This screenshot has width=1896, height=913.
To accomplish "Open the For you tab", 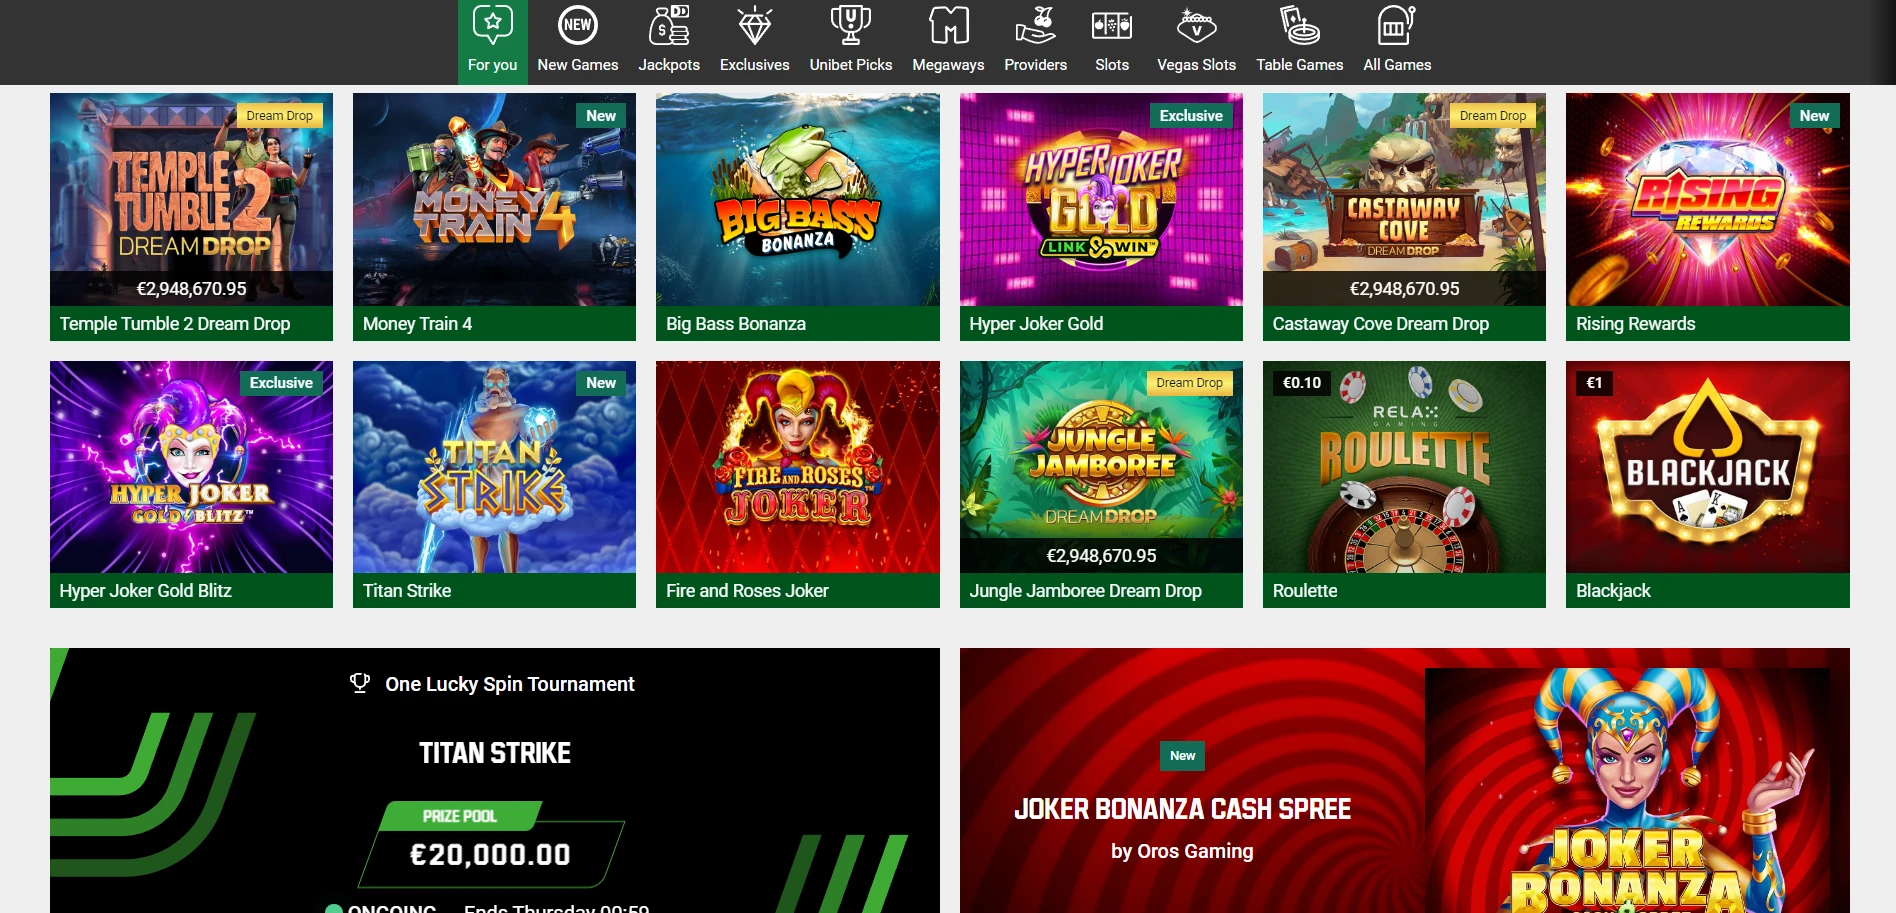I will [x=493, y=42].
